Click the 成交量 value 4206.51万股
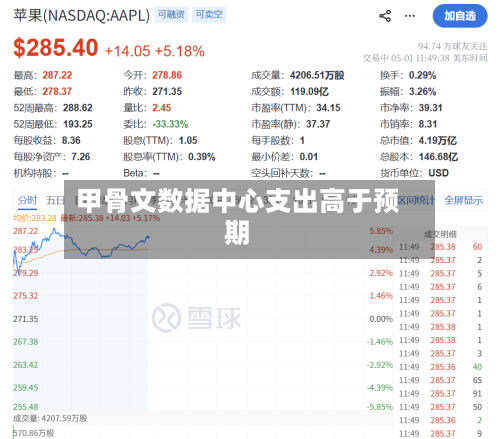 pos(317,75)
